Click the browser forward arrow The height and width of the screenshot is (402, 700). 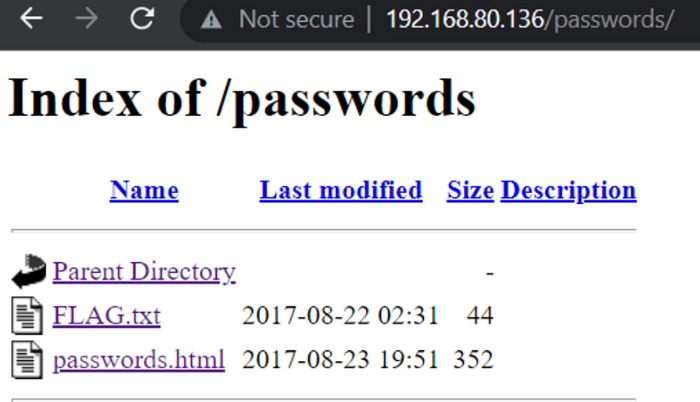(x=87, y=19)
